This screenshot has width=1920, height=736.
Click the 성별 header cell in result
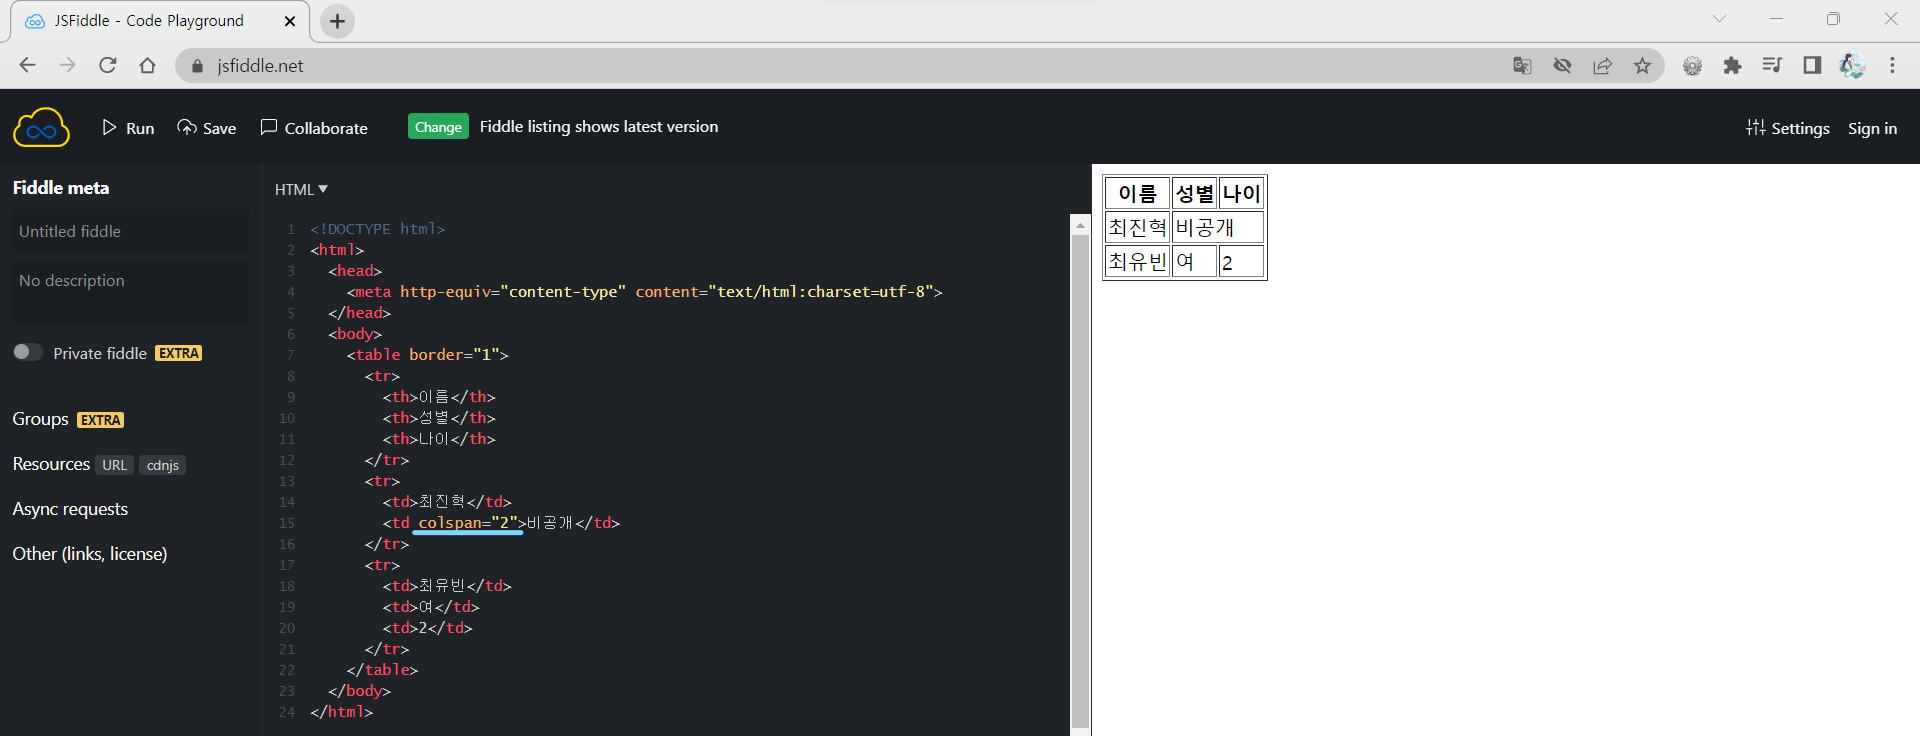click(1194, 193)
